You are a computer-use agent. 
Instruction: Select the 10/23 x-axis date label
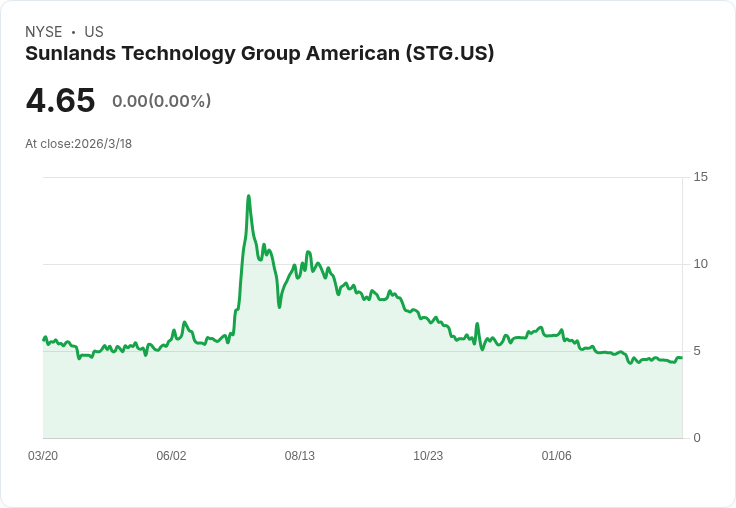pos(428,456)
